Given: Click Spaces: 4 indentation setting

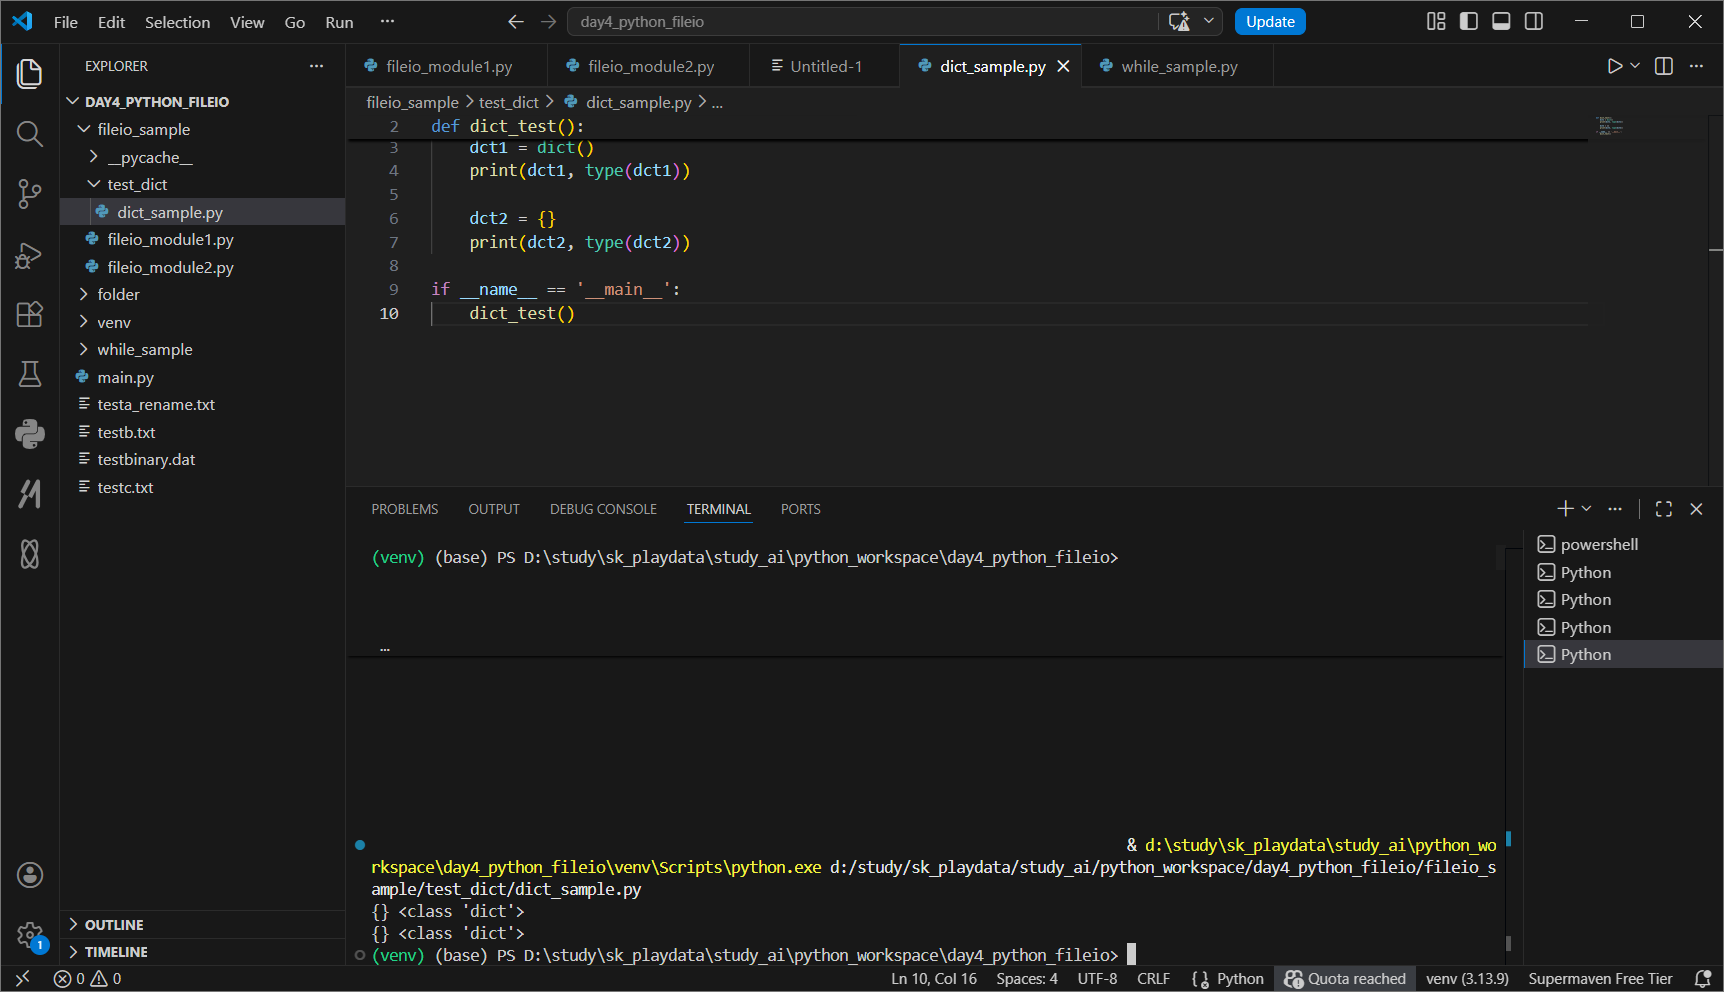Looking at the screenshot, I should tap(1027, 979).
